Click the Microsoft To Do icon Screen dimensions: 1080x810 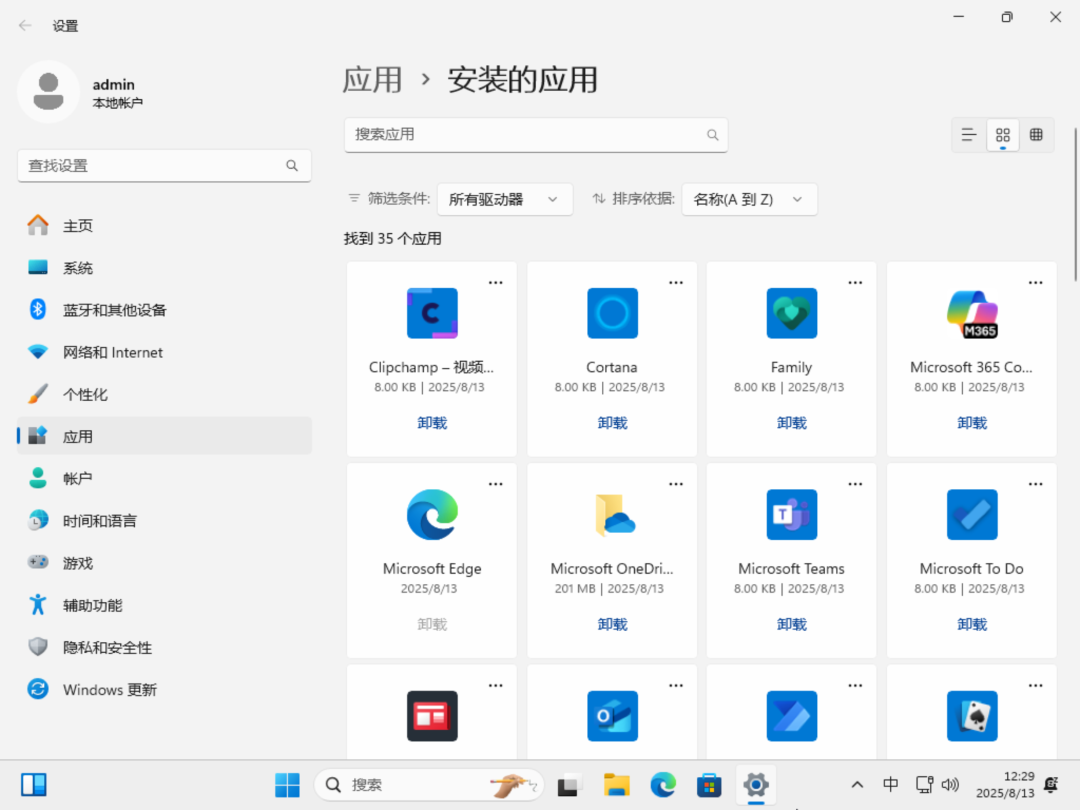tap(971, 515)
